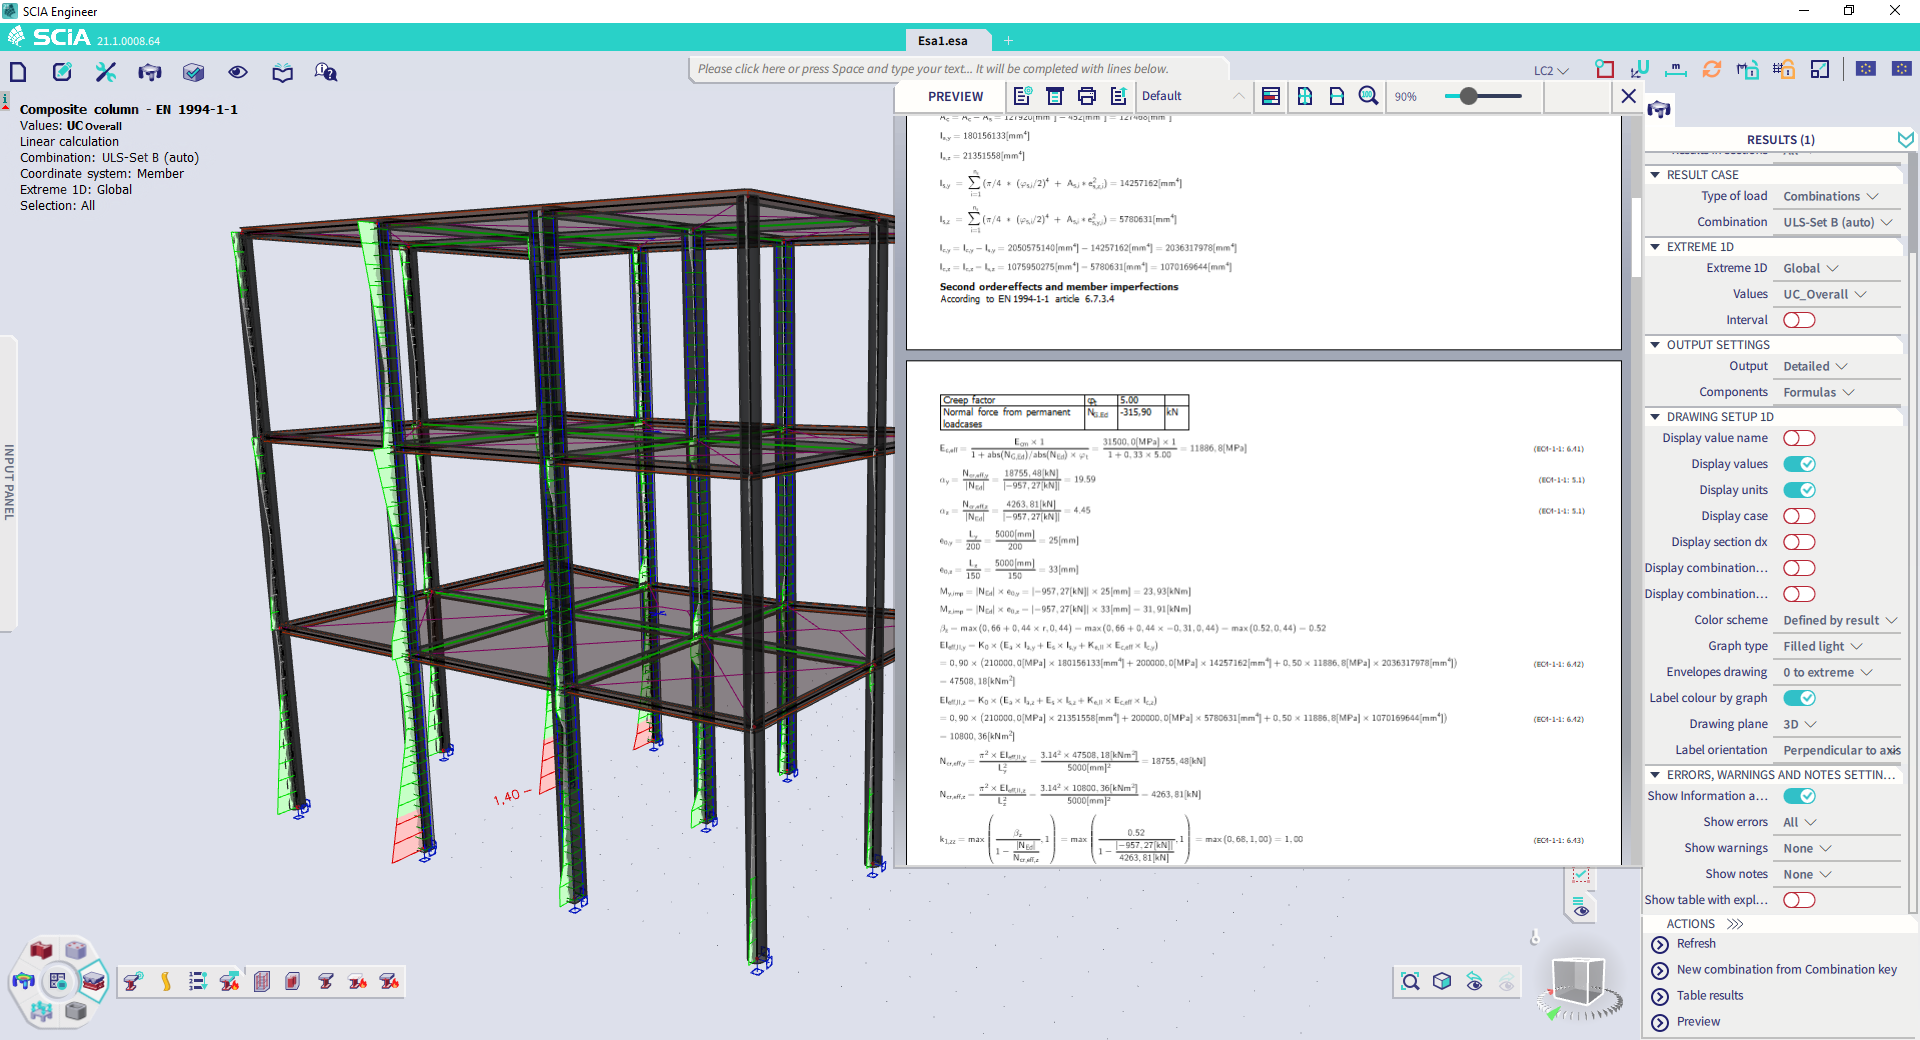Image resolution: width=1920 pixels, height=1040 pixels.
Task: Collapse the RESULT CASE section
Action: tap(1654, 174)
